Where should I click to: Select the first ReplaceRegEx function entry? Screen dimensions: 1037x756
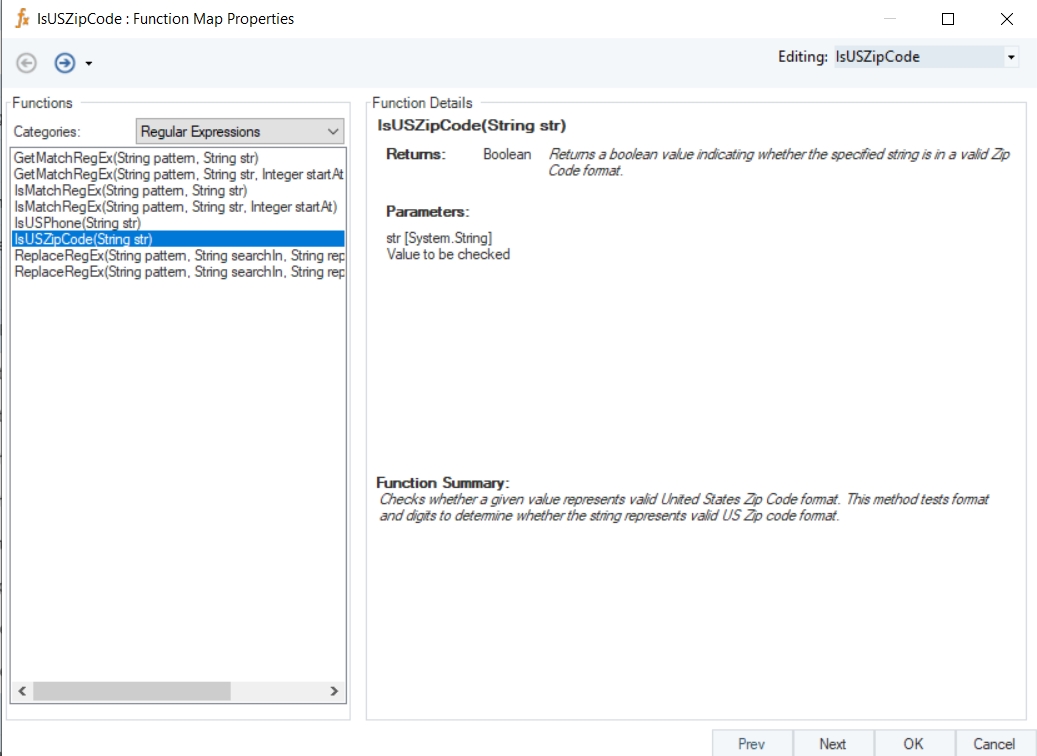(178, 255)
